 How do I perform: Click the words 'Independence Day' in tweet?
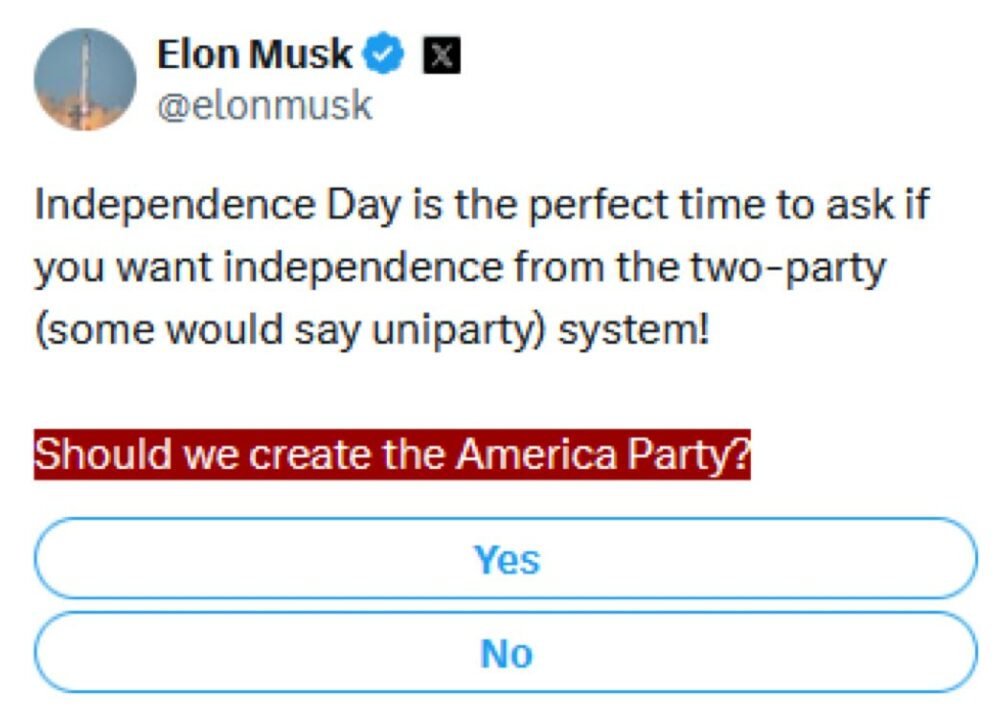[218, 205]
